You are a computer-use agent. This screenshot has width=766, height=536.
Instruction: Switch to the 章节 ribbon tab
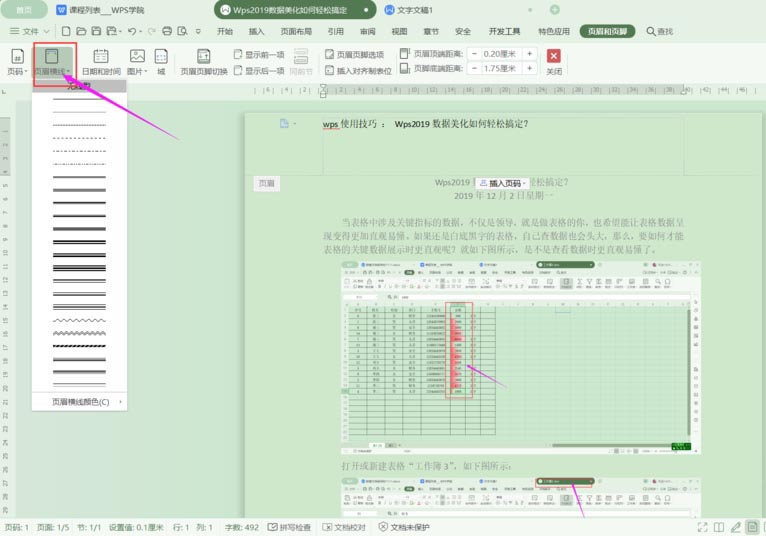click(431, 31)
